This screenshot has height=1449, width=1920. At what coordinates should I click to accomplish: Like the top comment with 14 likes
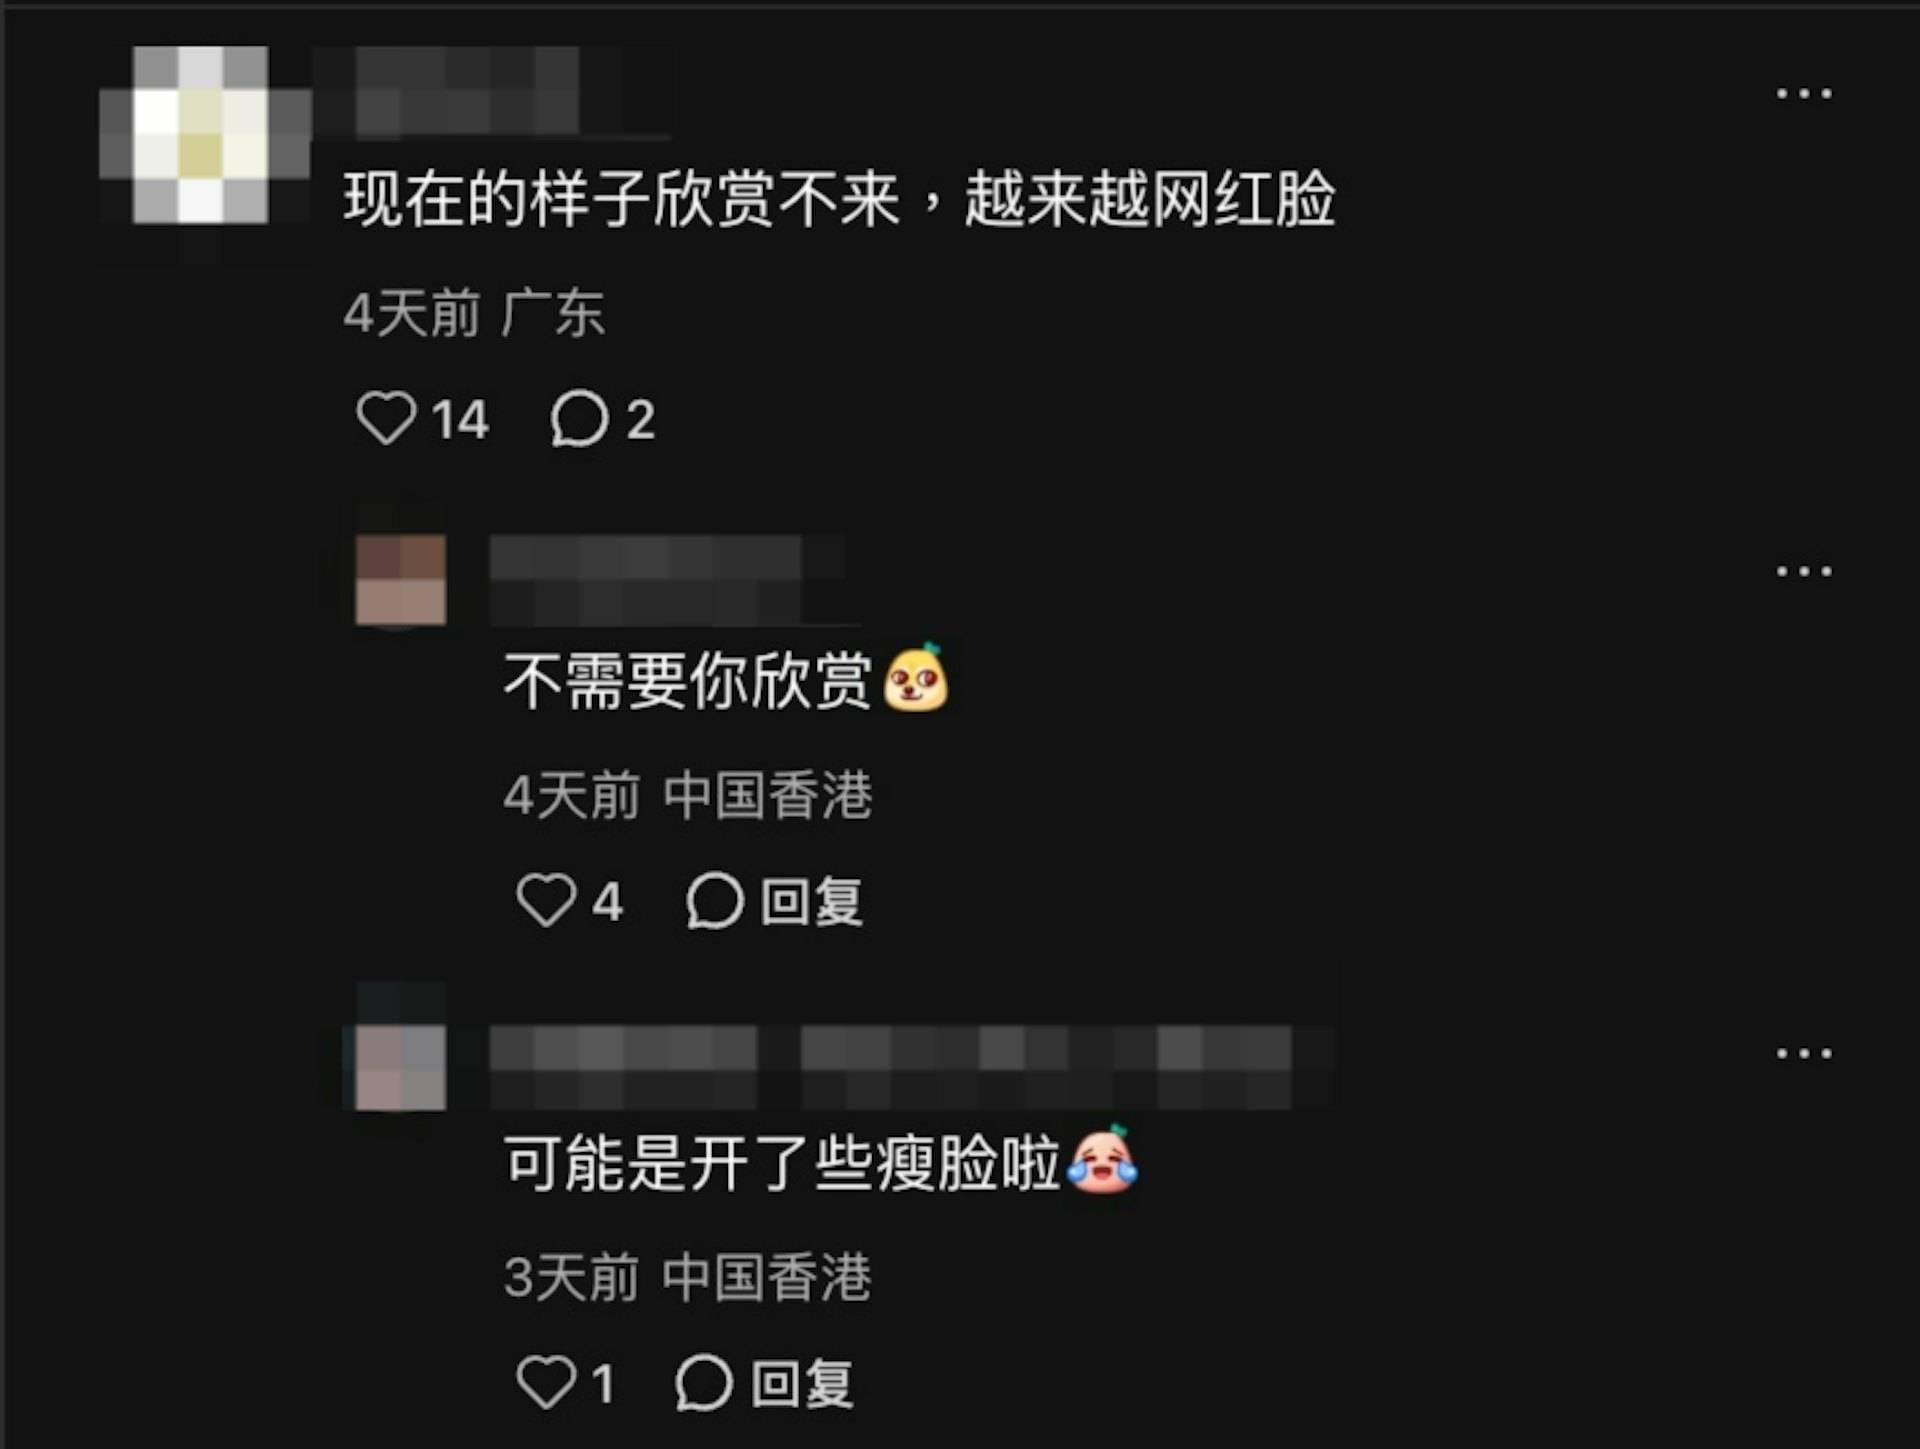click(x=386, y=417)
